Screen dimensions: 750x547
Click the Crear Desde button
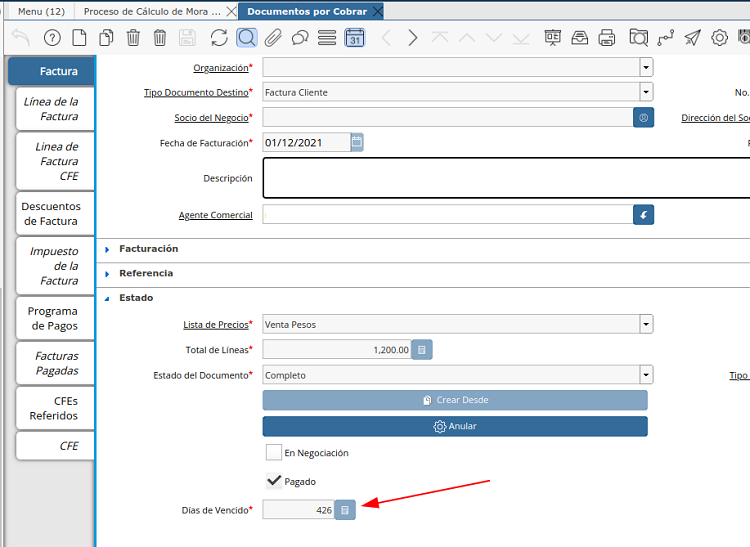[x=455, y=400]
